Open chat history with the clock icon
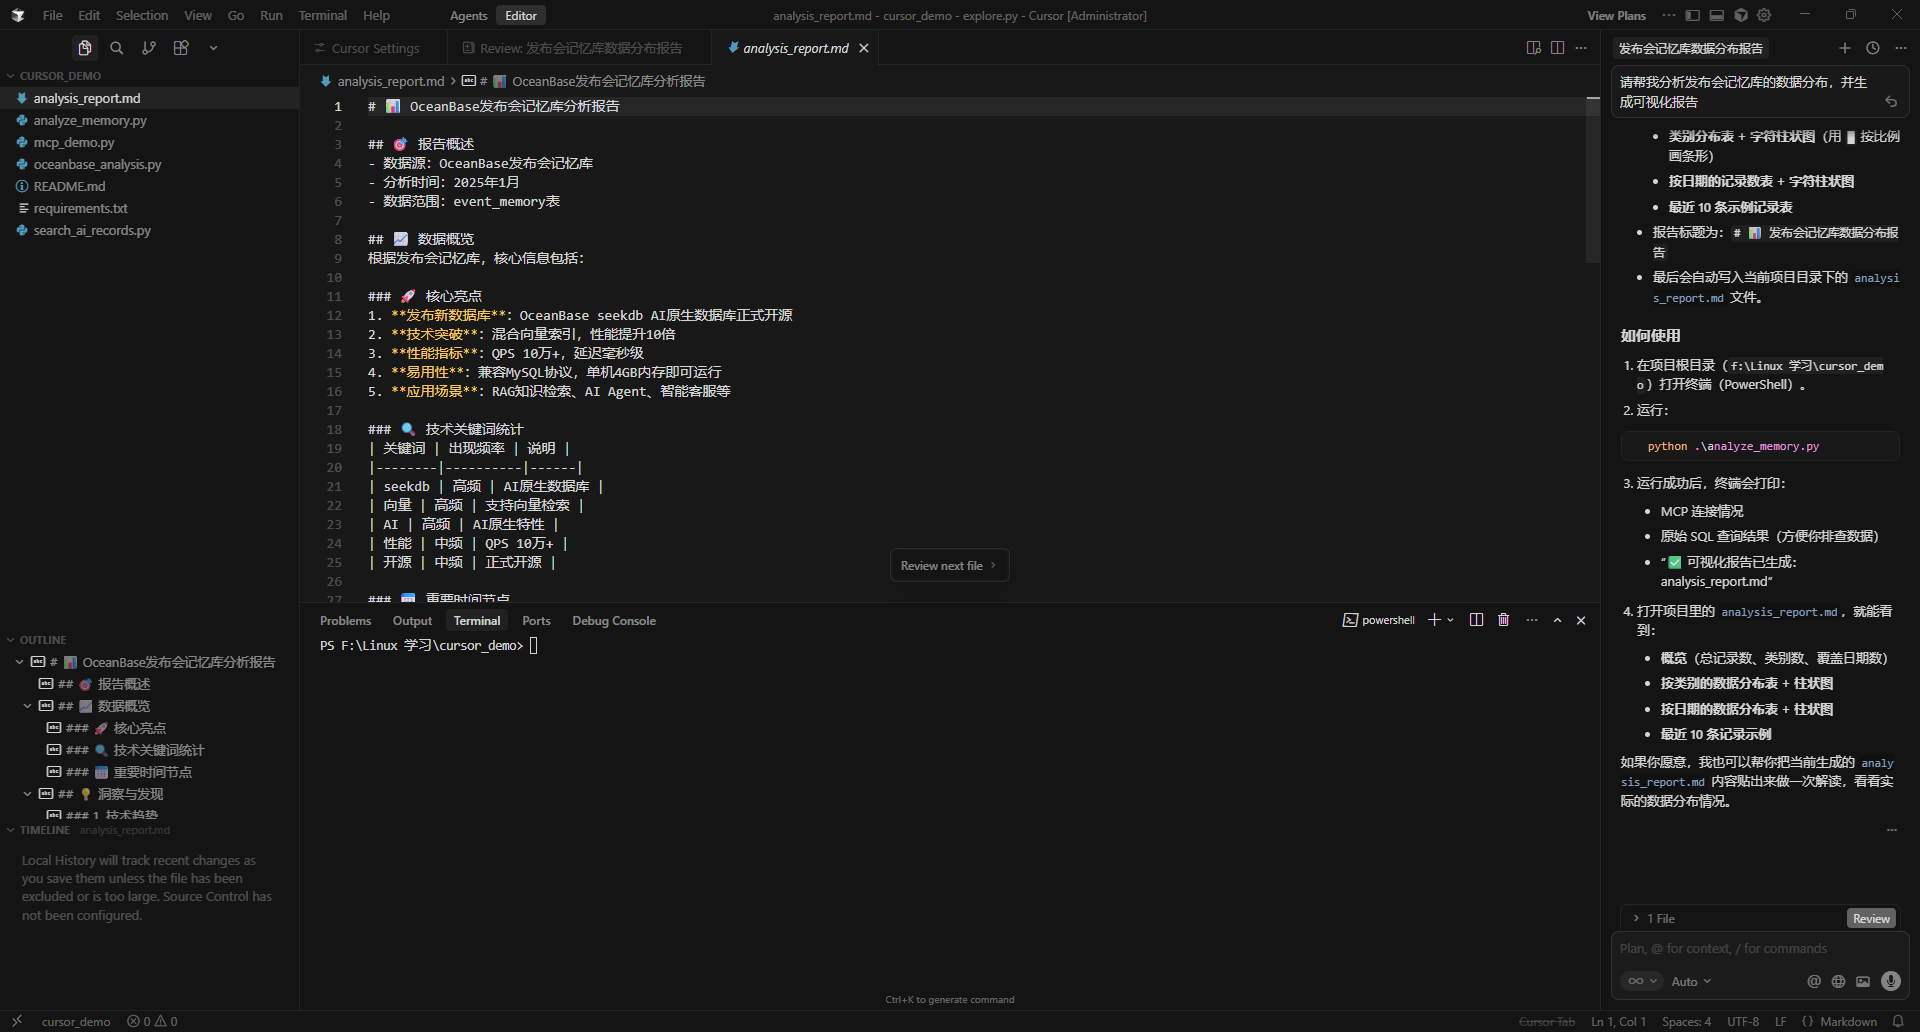This screenshot has height=1032, width=1920. coord(1873,48)
